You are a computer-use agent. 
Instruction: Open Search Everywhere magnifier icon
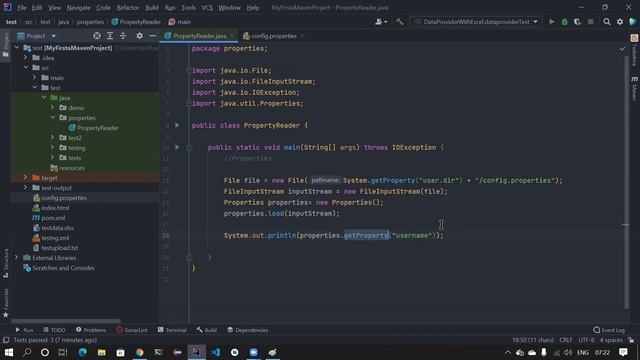point(607,22)
